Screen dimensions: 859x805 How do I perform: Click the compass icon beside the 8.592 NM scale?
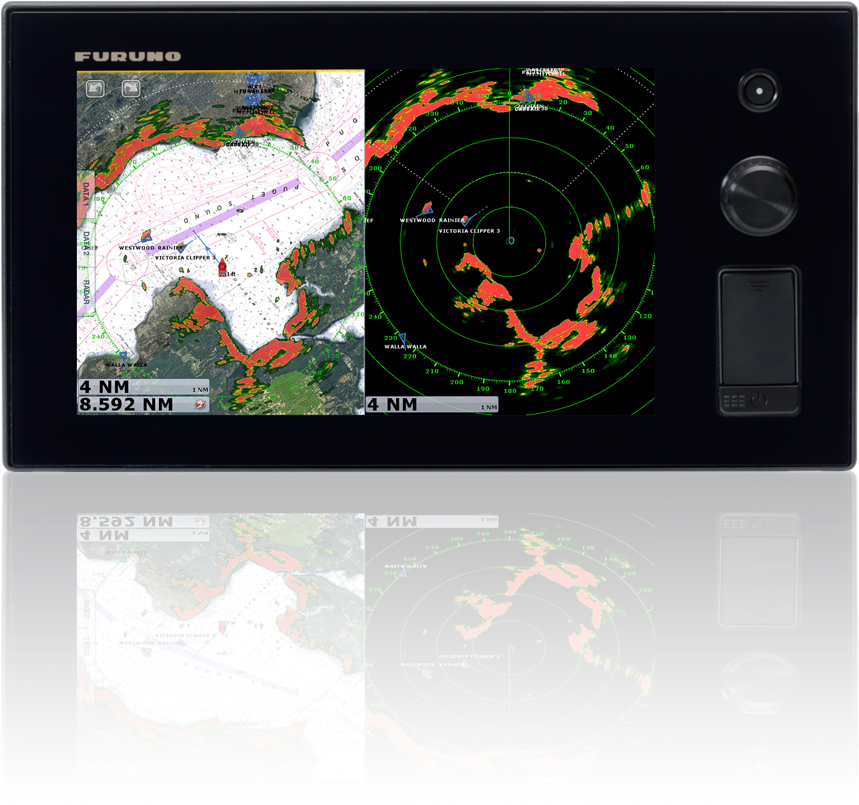pyautogui.click(x=199, y=404)
